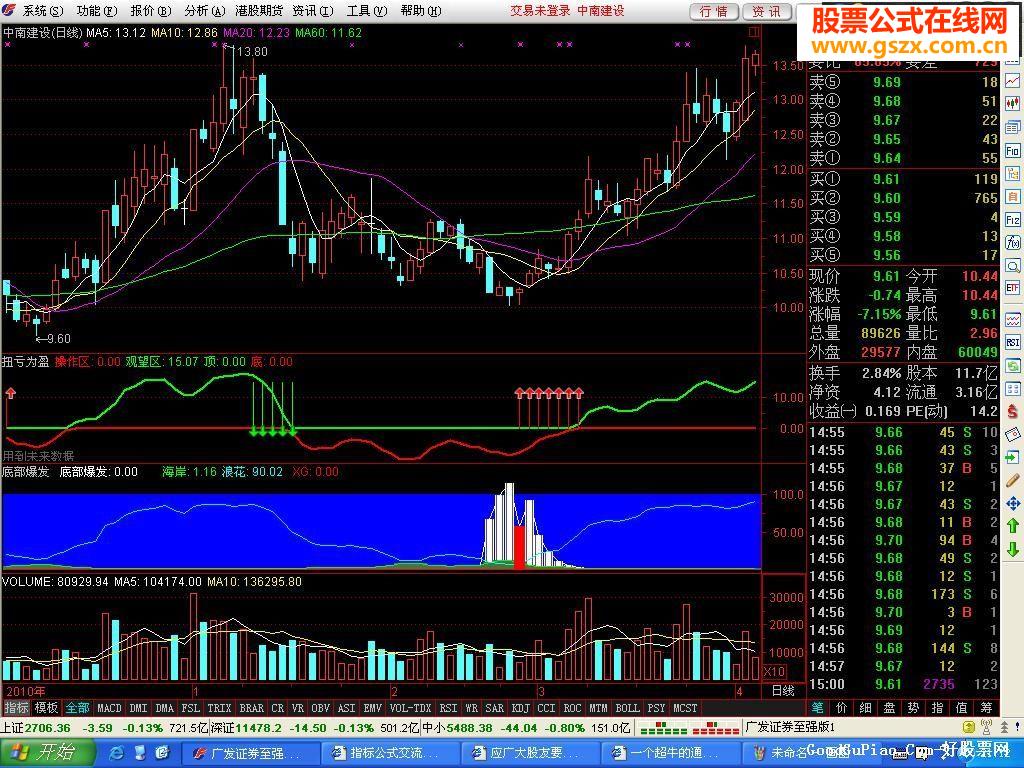1024x768 pixels.
Task: Open the ETF icon in sidebar
Action: [x=1012, y=287]
